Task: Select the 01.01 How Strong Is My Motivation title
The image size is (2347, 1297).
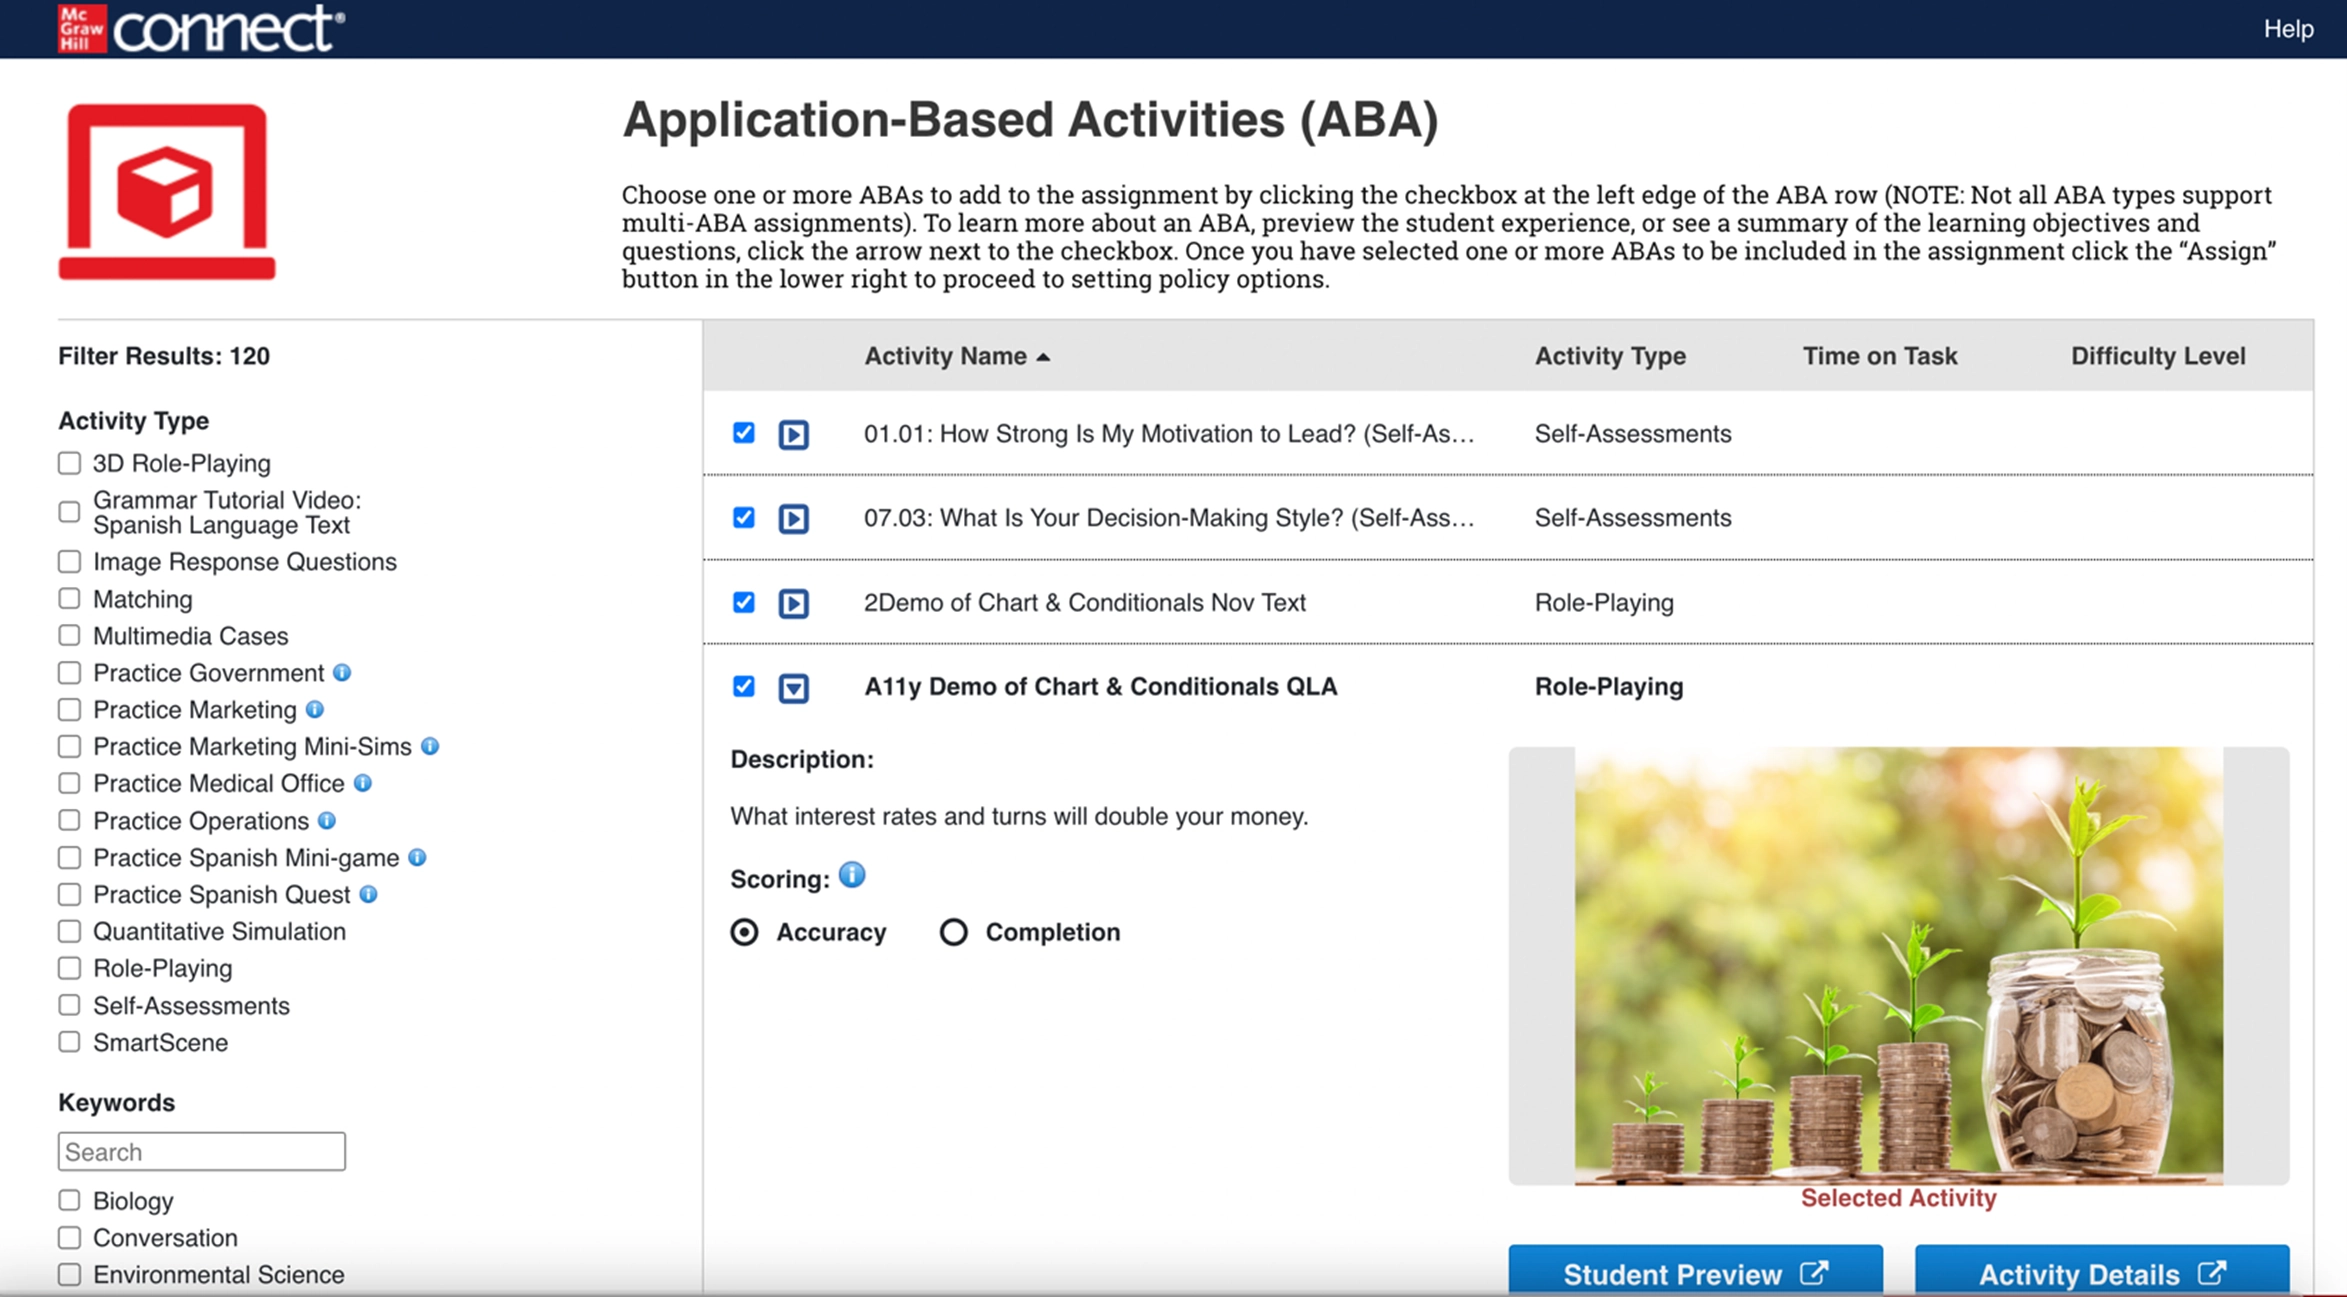Action: tap(1169, 434)
